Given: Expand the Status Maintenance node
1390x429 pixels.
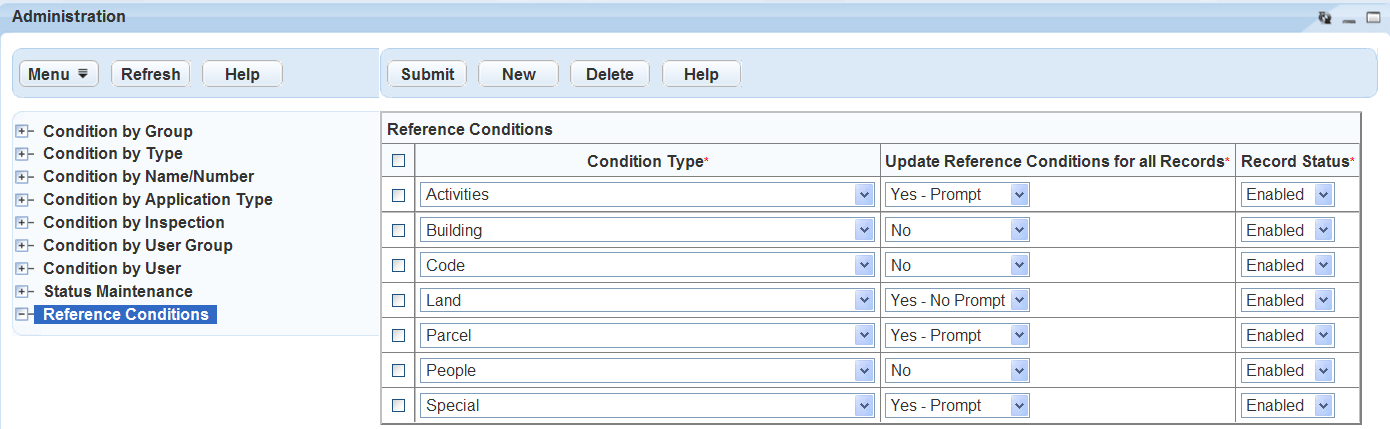Looking at the screenshot, I should 22,291.
